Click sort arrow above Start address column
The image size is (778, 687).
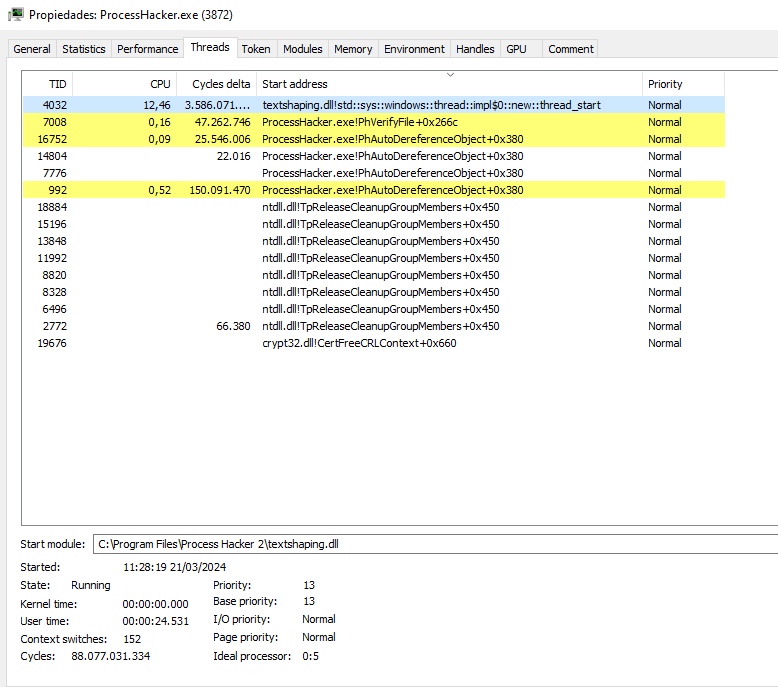point(451,75)
